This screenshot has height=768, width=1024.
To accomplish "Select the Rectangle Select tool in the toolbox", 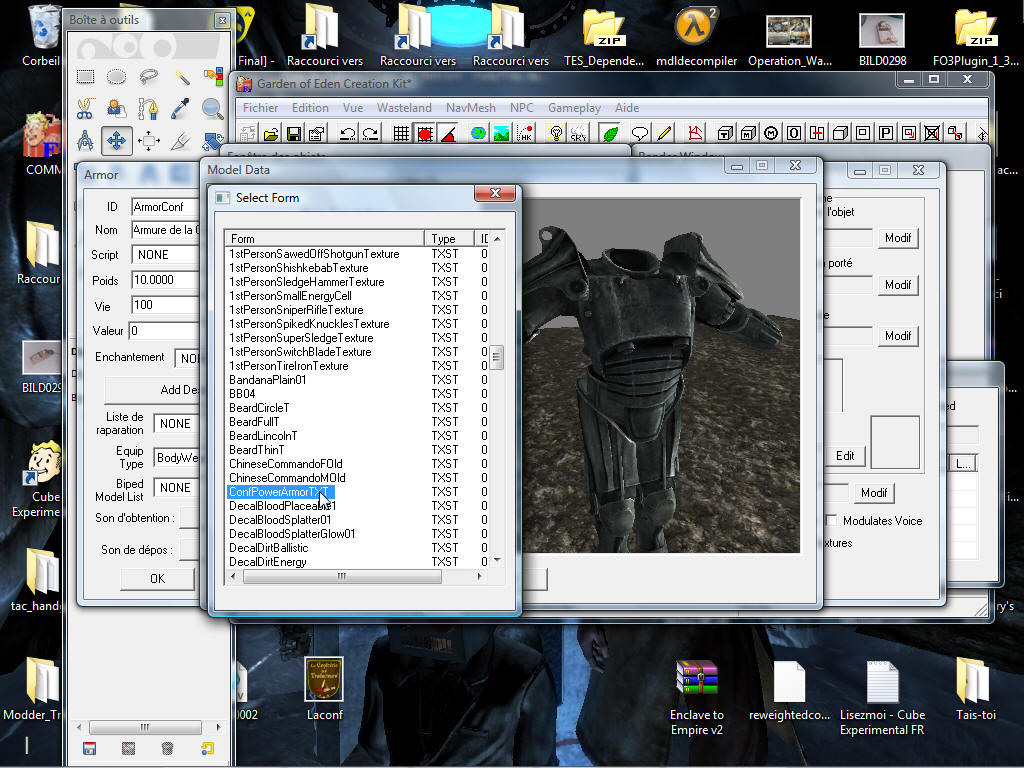I will [86, 77].
